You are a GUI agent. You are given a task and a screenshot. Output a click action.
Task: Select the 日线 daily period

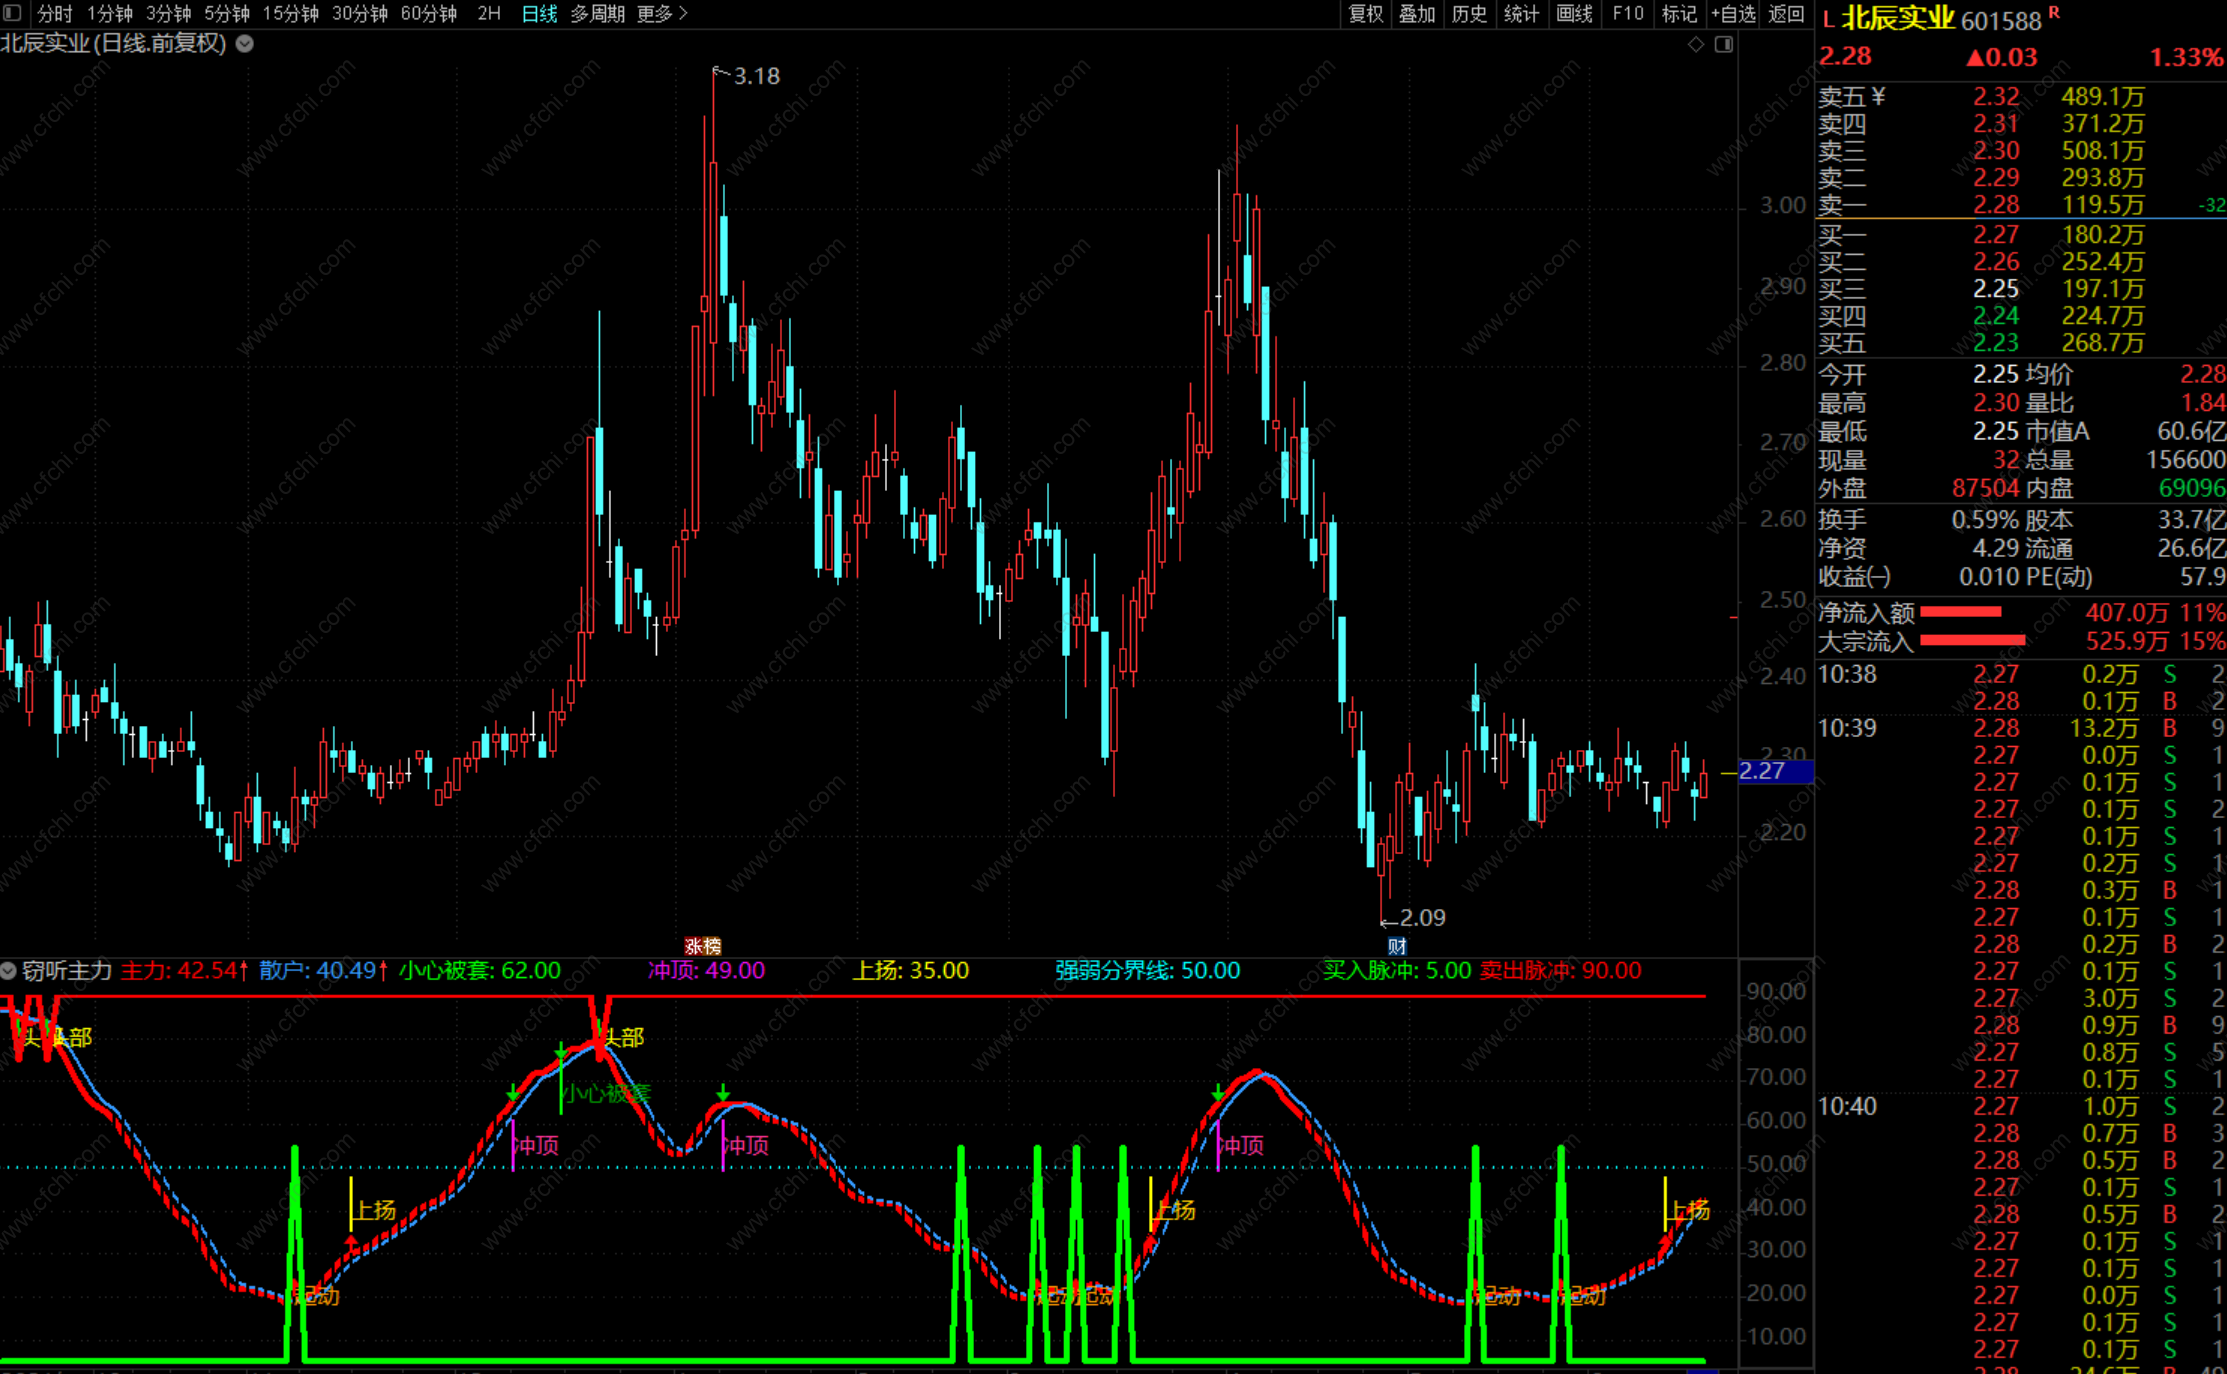pyautogui.click(x=539, y=13)
